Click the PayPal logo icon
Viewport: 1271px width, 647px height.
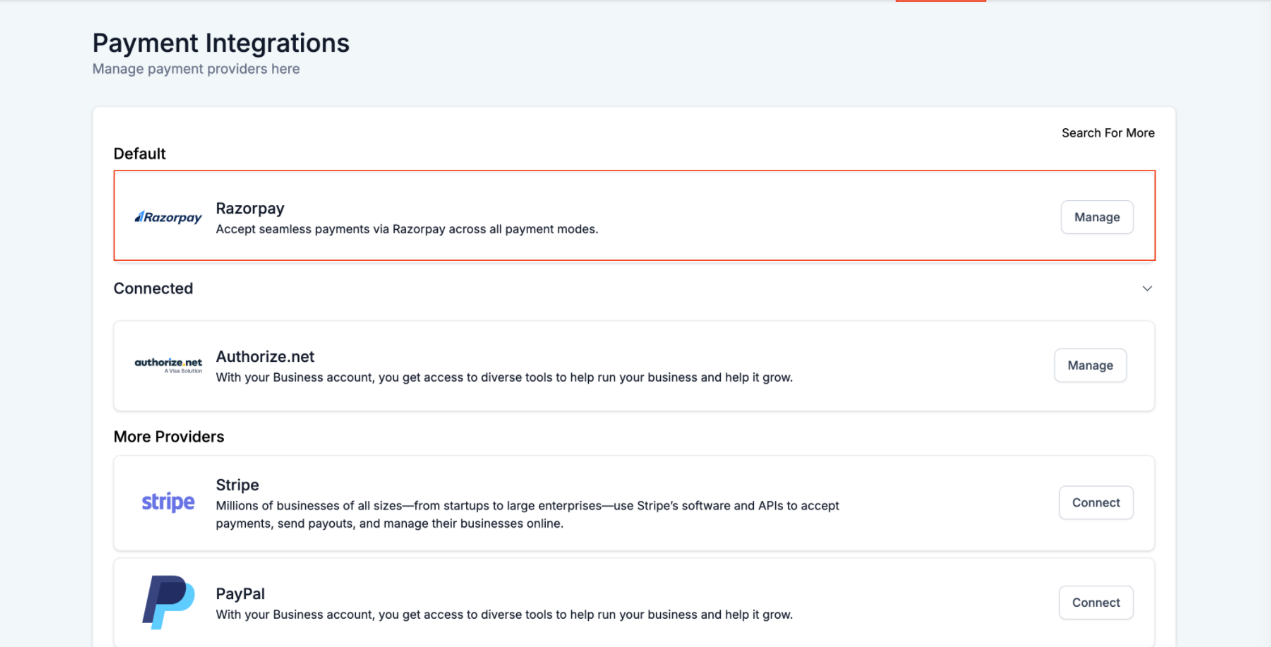(x=168, y=602)
